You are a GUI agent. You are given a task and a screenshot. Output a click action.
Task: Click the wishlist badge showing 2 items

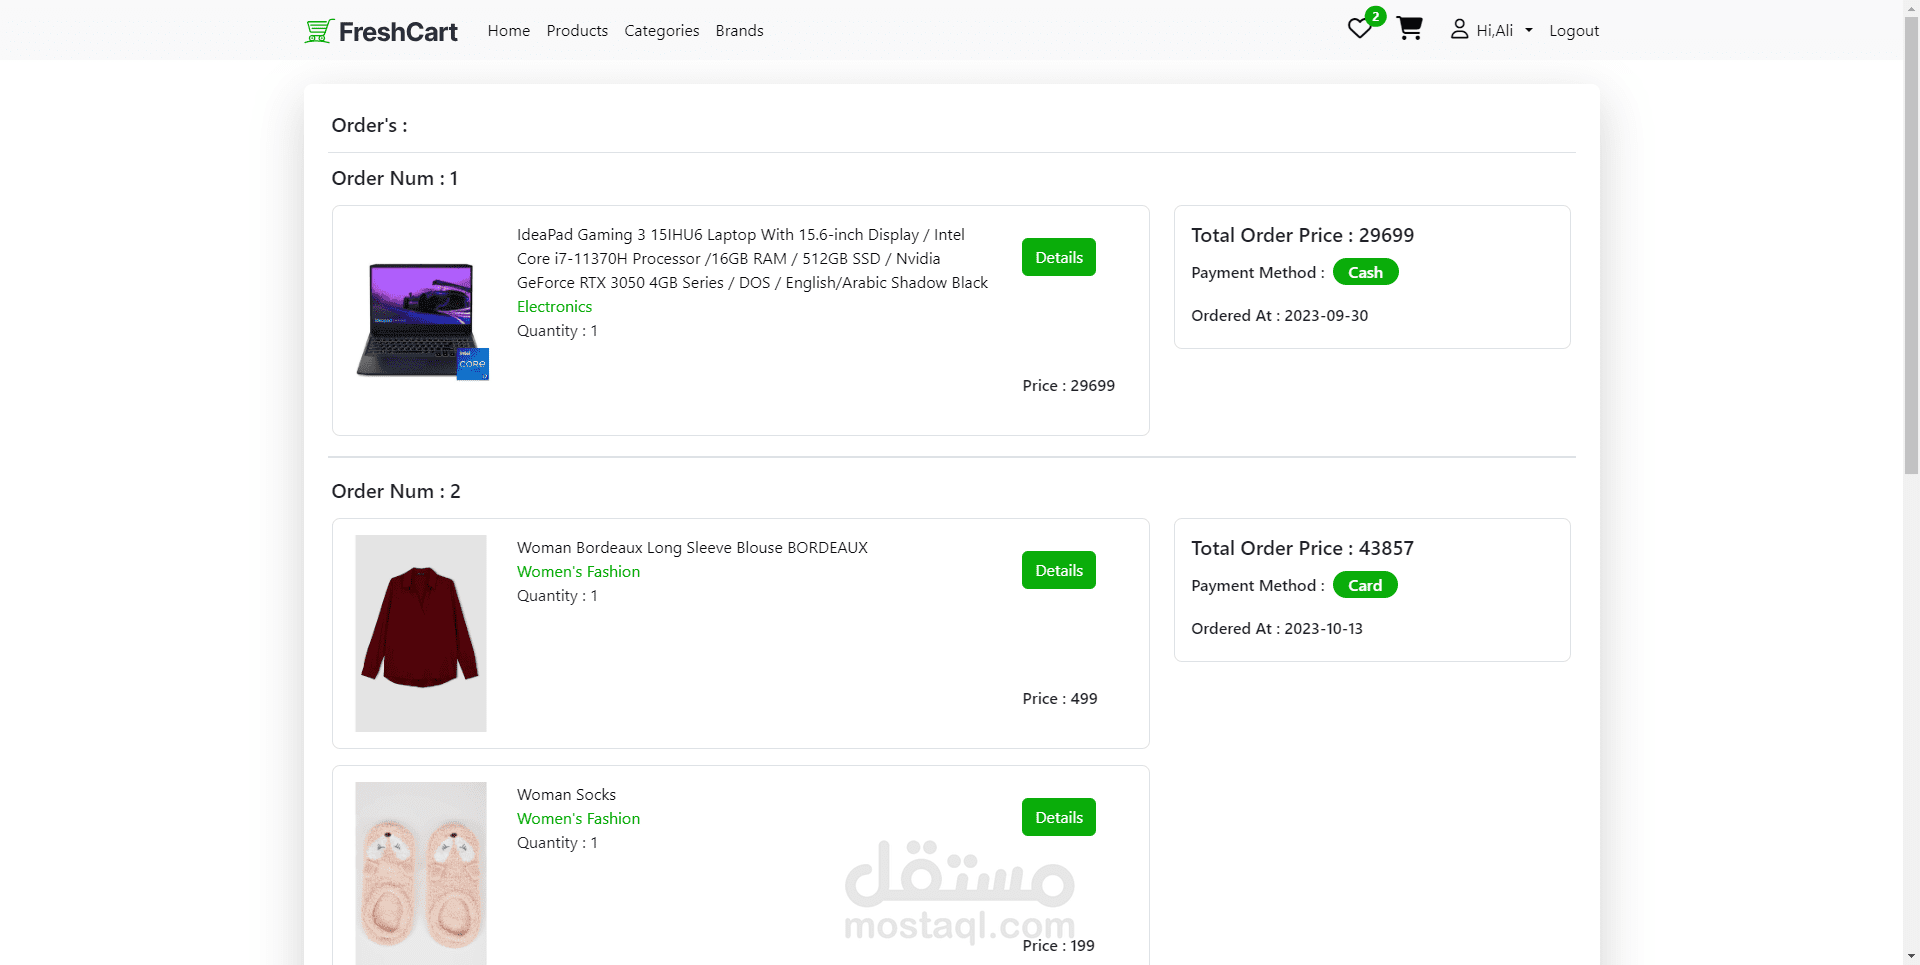(1377, 16)
